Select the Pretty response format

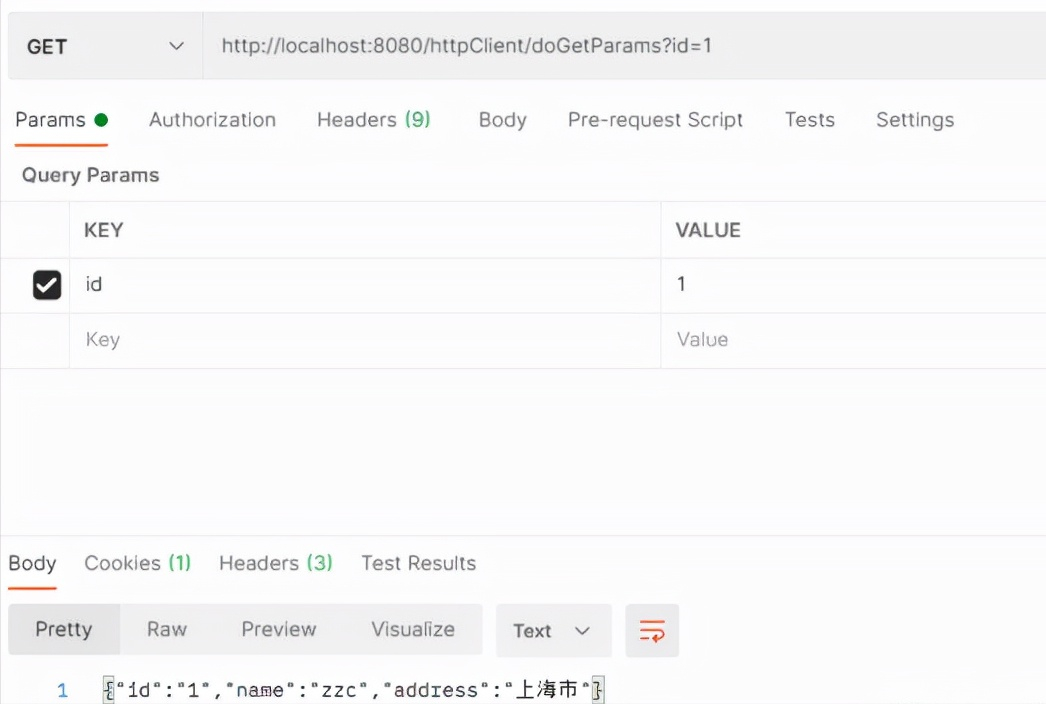64,629
